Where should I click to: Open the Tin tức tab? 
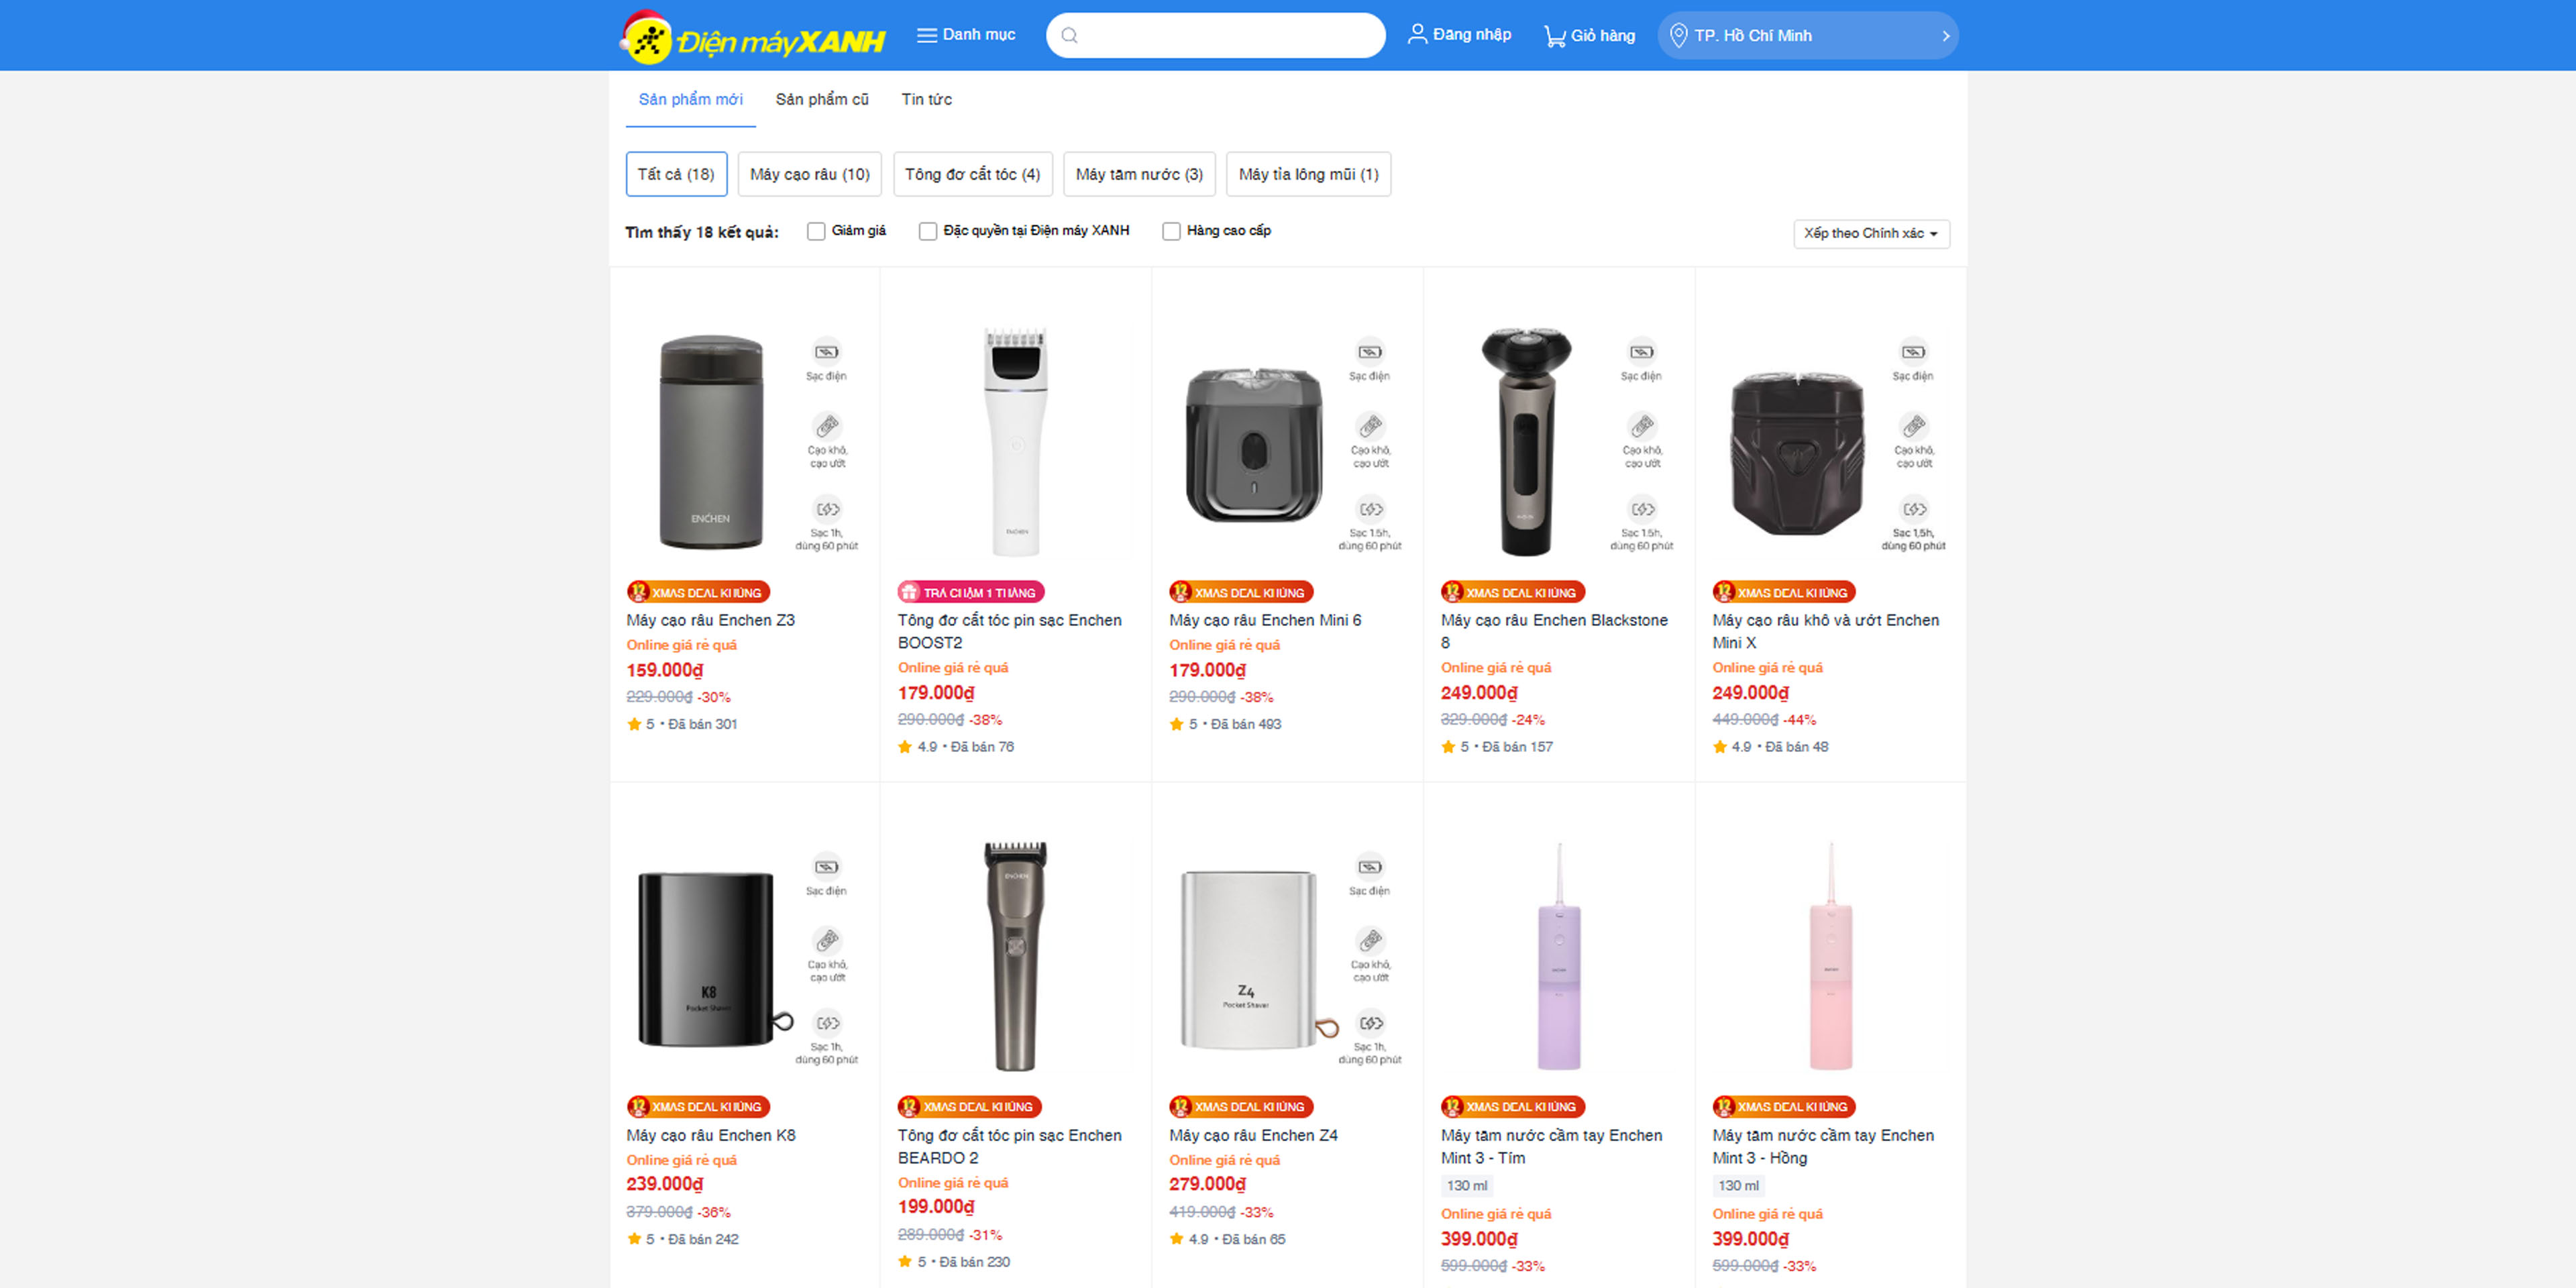click(926, 99)
